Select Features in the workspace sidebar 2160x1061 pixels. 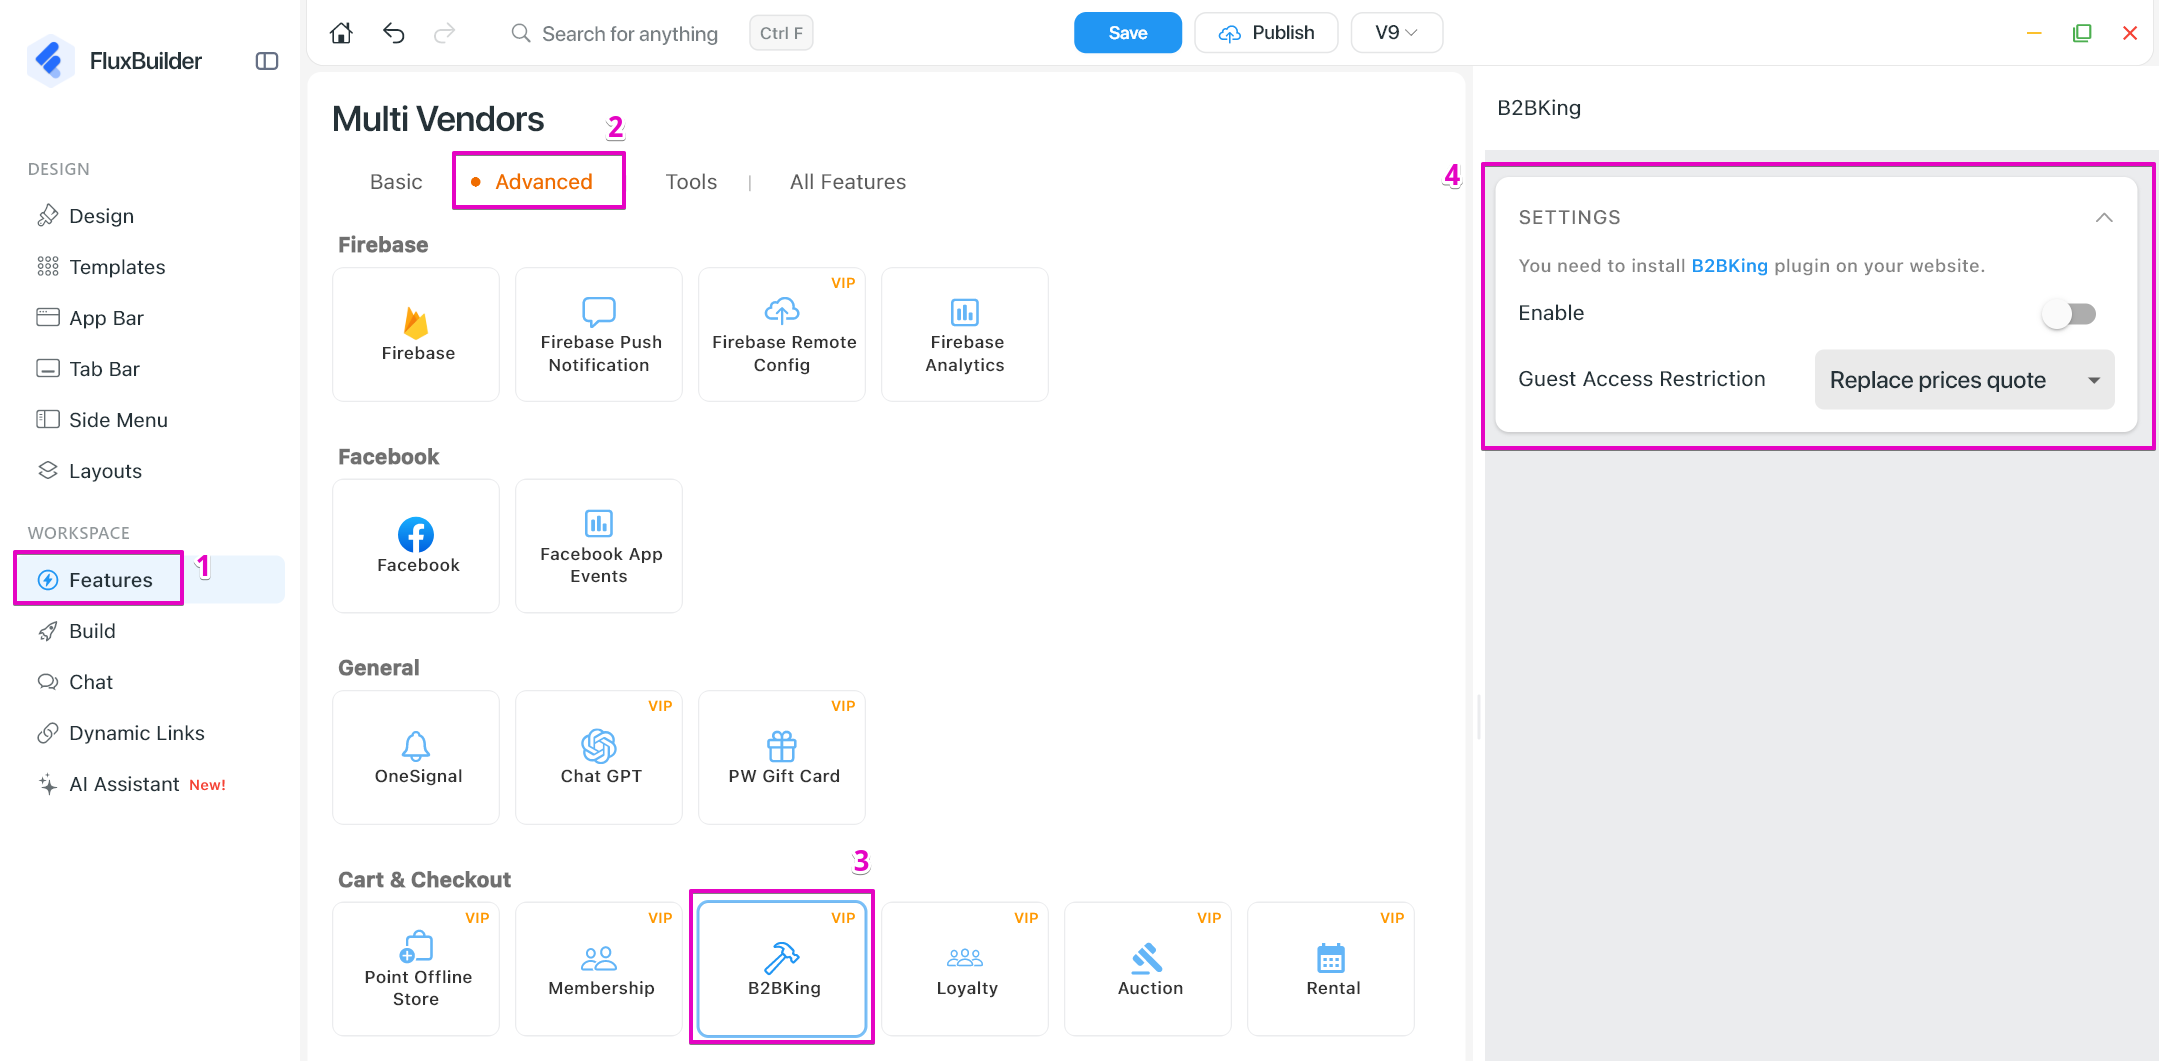150,580
